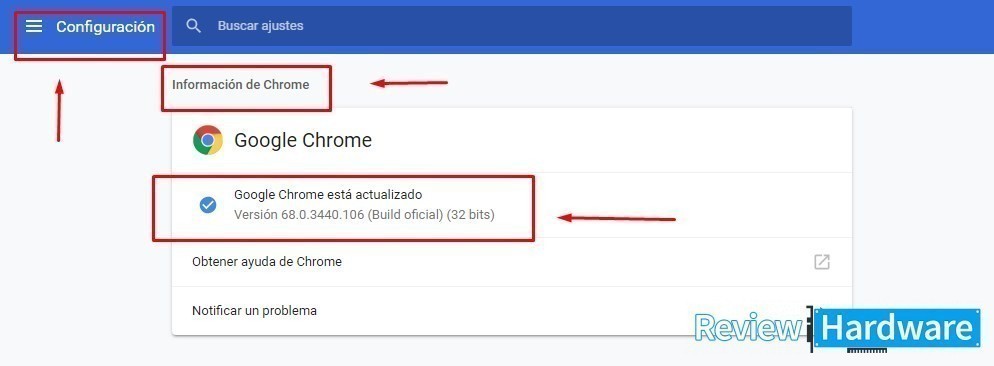This screenshot has width=994, height=366.
Task: Open the external link icon for Chrome help
Action: tap(822, 261)
